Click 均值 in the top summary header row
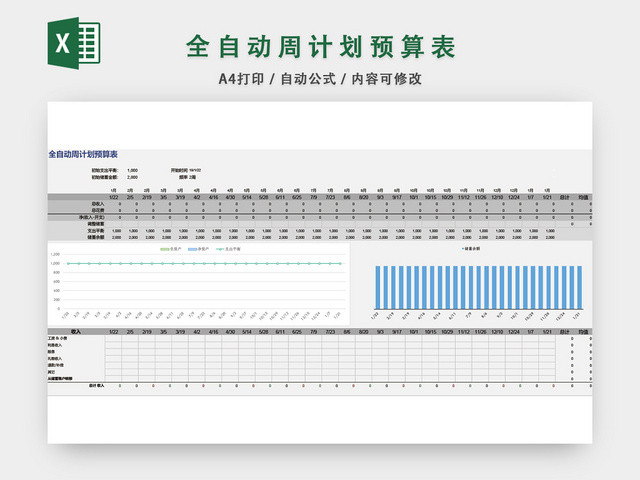The image size is (640, 480). point(583,197)
